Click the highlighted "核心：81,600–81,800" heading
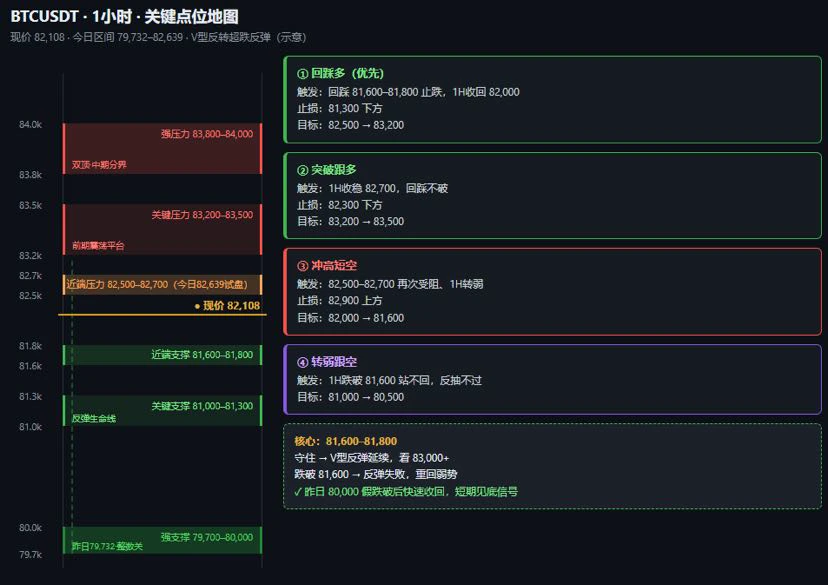This screenshot has width=828, height=585. (346, 441)
